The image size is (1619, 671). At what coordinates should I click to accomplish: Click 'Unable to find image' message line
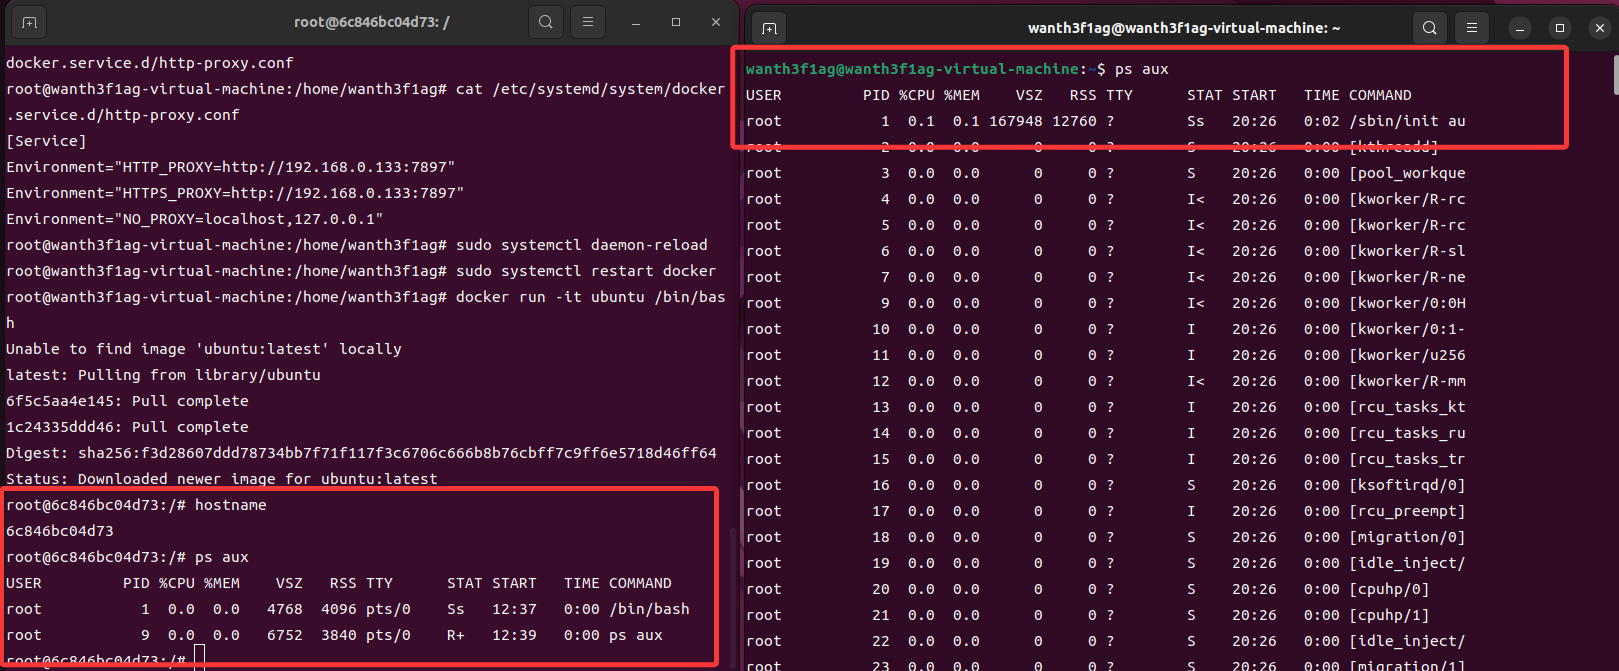coord(204,349)
